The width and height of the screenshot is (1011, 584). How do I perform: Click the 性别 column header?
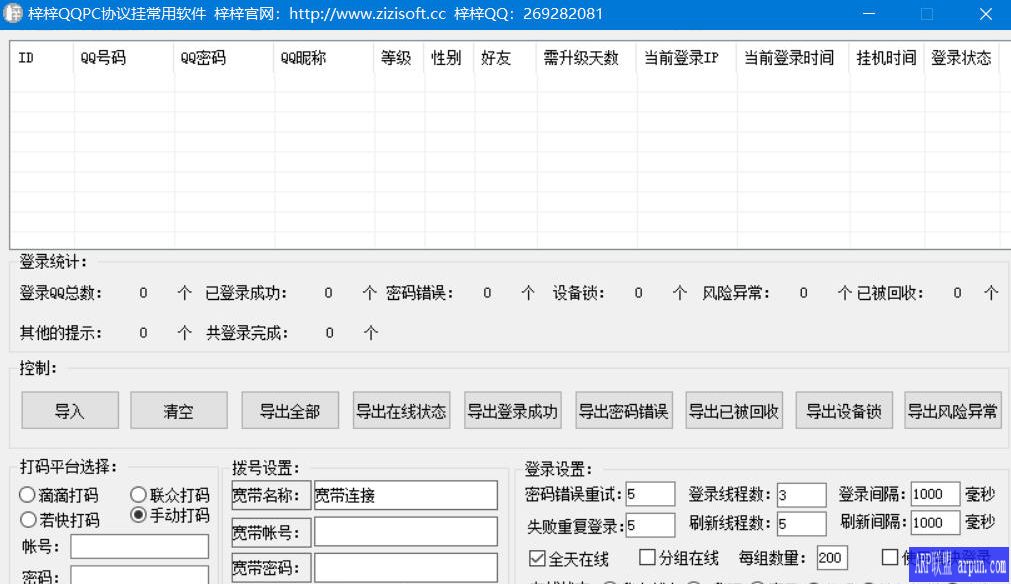point(449,58)
